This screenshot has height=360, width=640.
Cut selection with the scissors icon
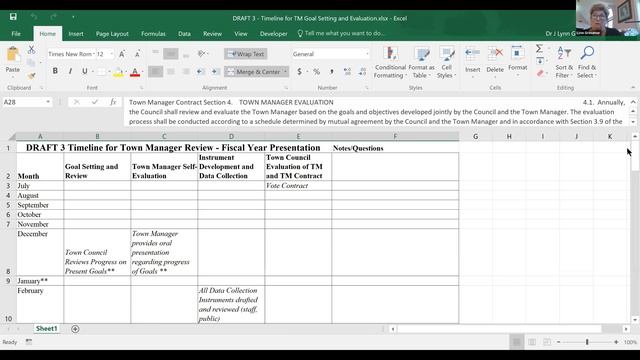pyautogui.click(x=31, y=50)
